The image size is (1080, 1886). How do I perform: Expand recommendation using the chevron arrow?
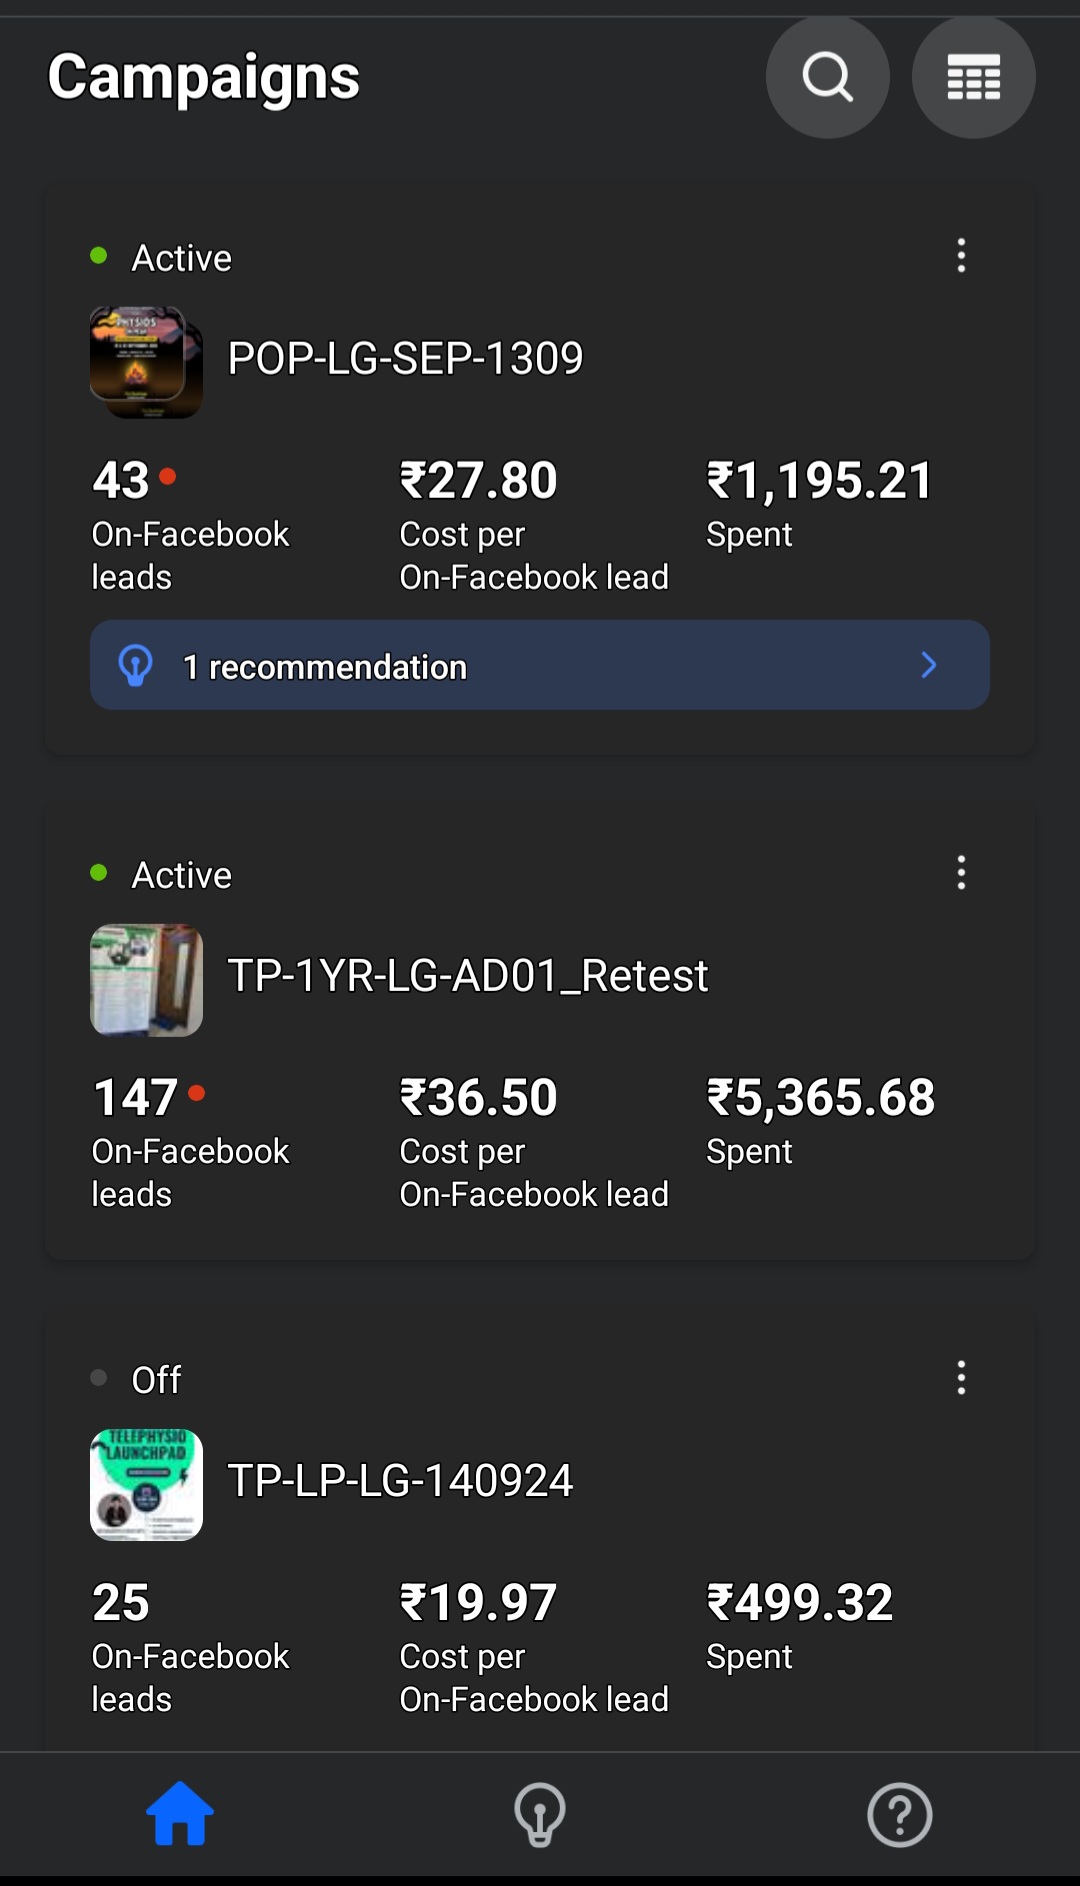pos(928,666)
